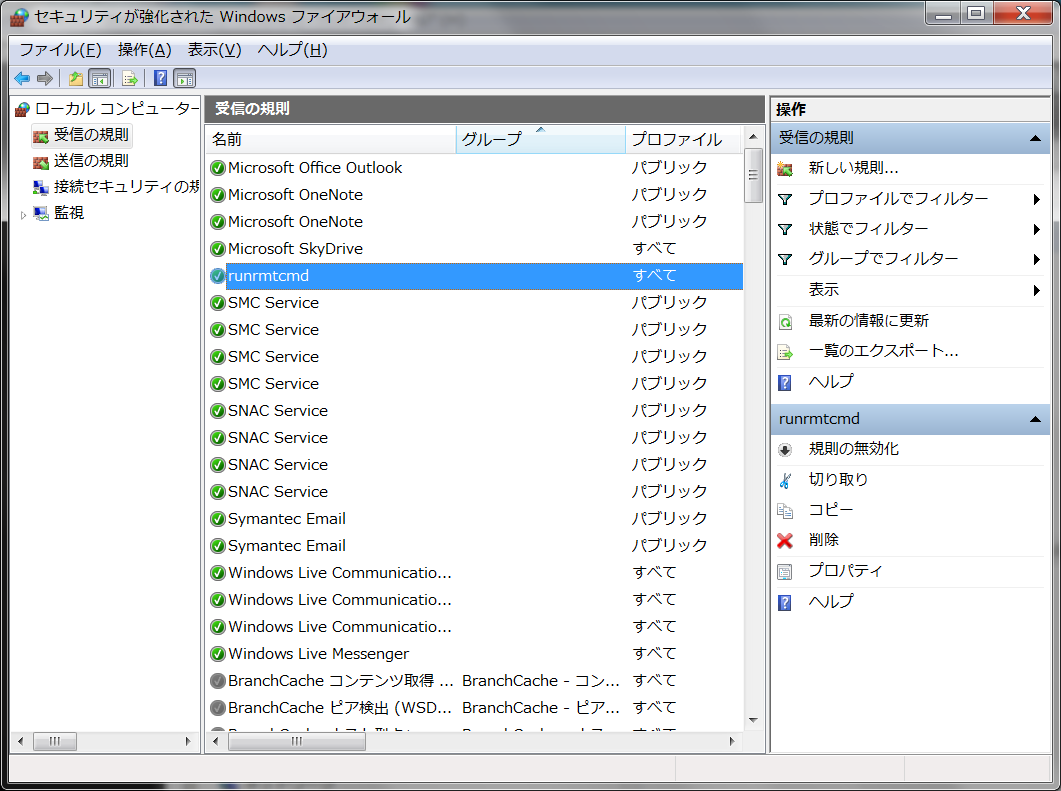Open the プロファイルでフィルター submenu arrow

(x=1037, y=199)
